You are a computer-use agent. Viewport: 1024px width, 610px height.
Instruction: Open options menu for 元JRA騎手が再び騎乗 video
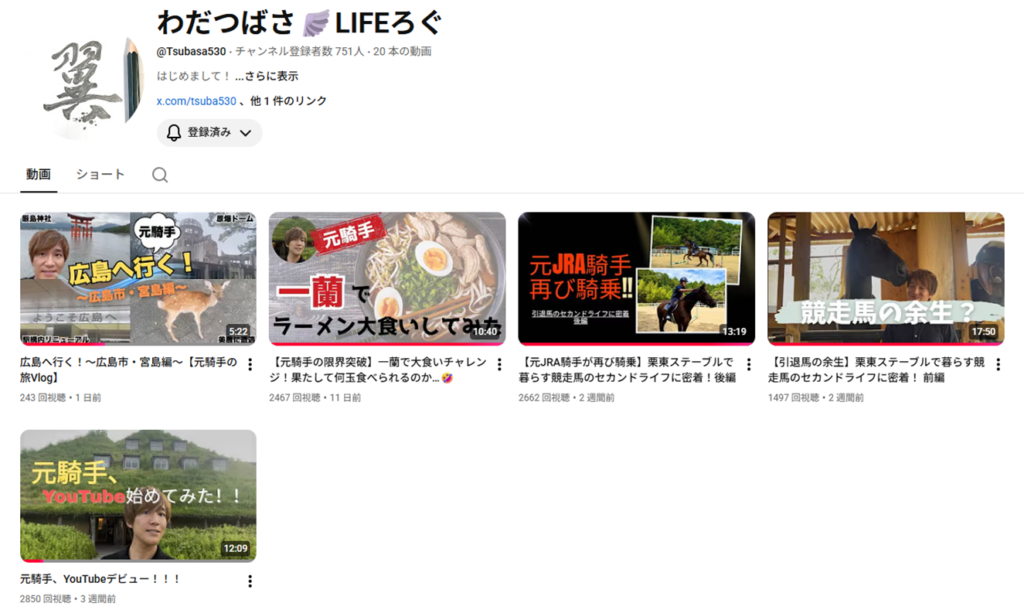click(748, 365)
